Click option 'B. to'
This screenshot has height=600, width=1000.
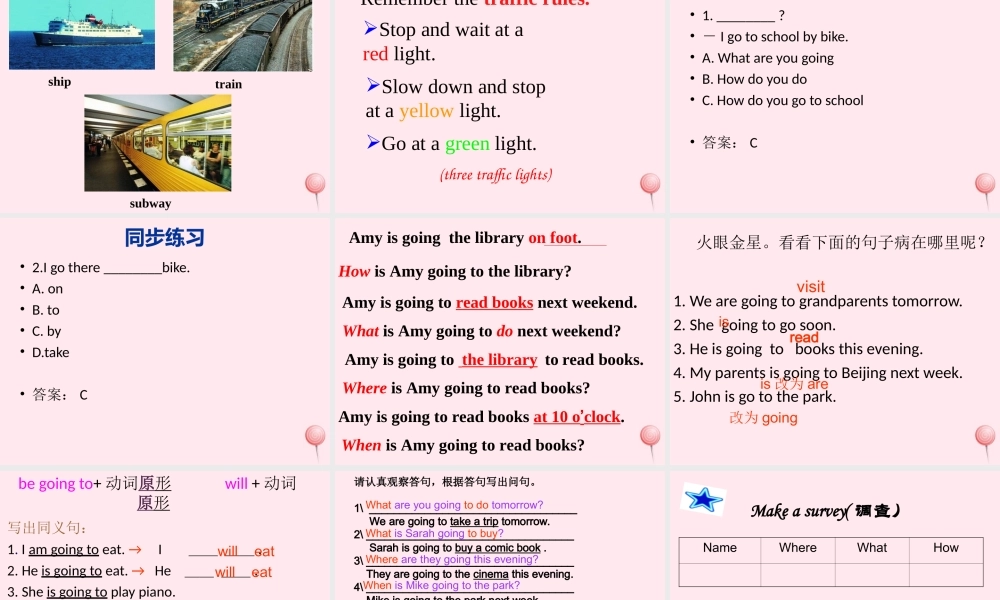pos(46,310)
